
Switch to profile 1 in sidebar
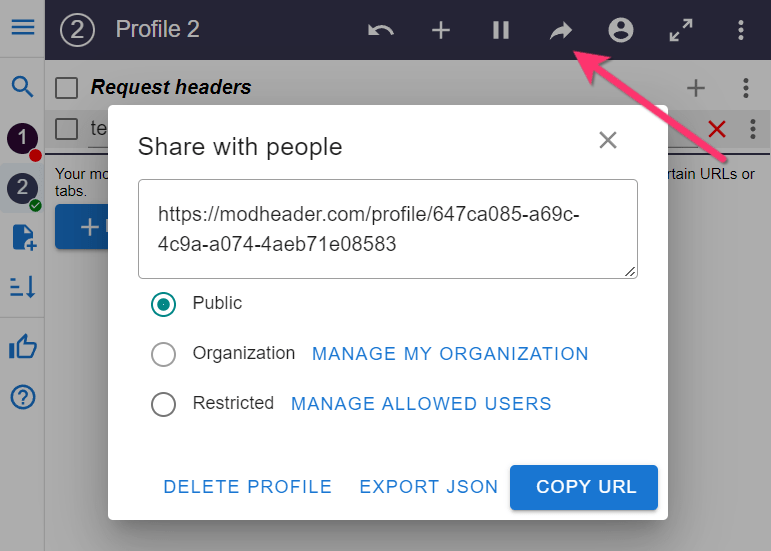point(22,138)
